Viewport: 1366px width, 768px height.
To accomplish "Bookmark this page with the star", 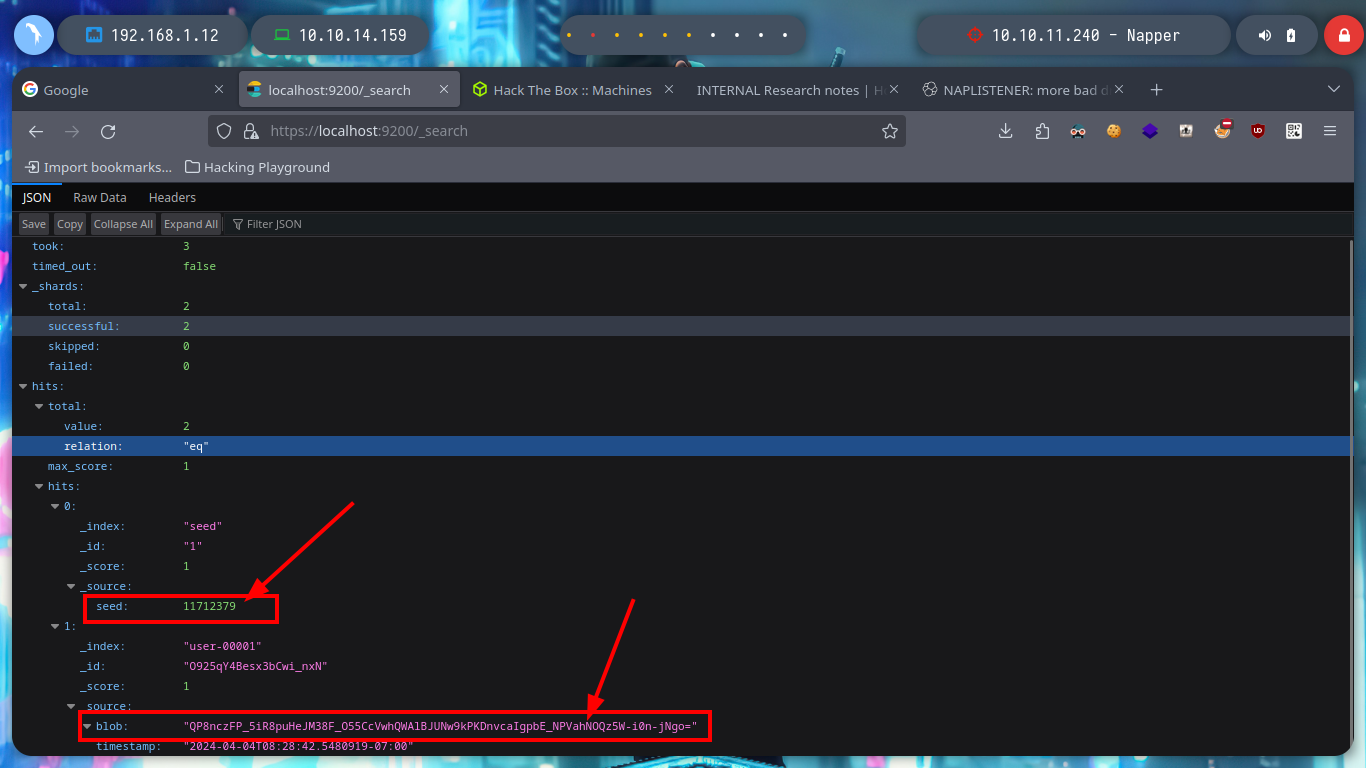I will (889, 131).
